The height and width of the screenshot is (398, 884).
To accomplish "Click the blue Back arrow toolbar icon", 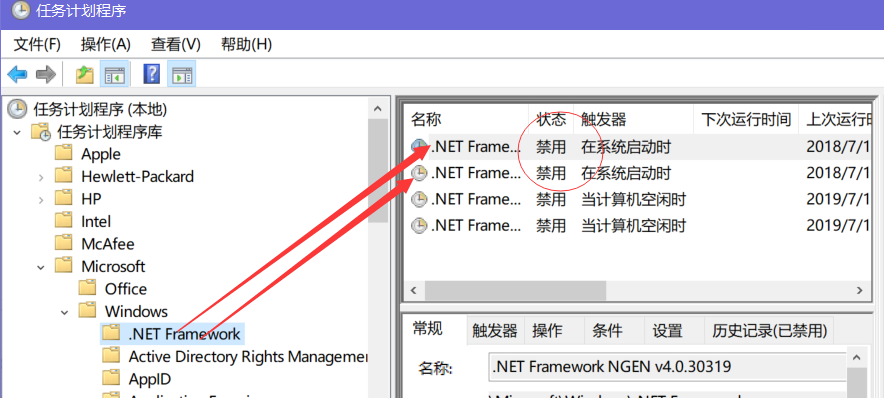I will (x=17, y=74).
